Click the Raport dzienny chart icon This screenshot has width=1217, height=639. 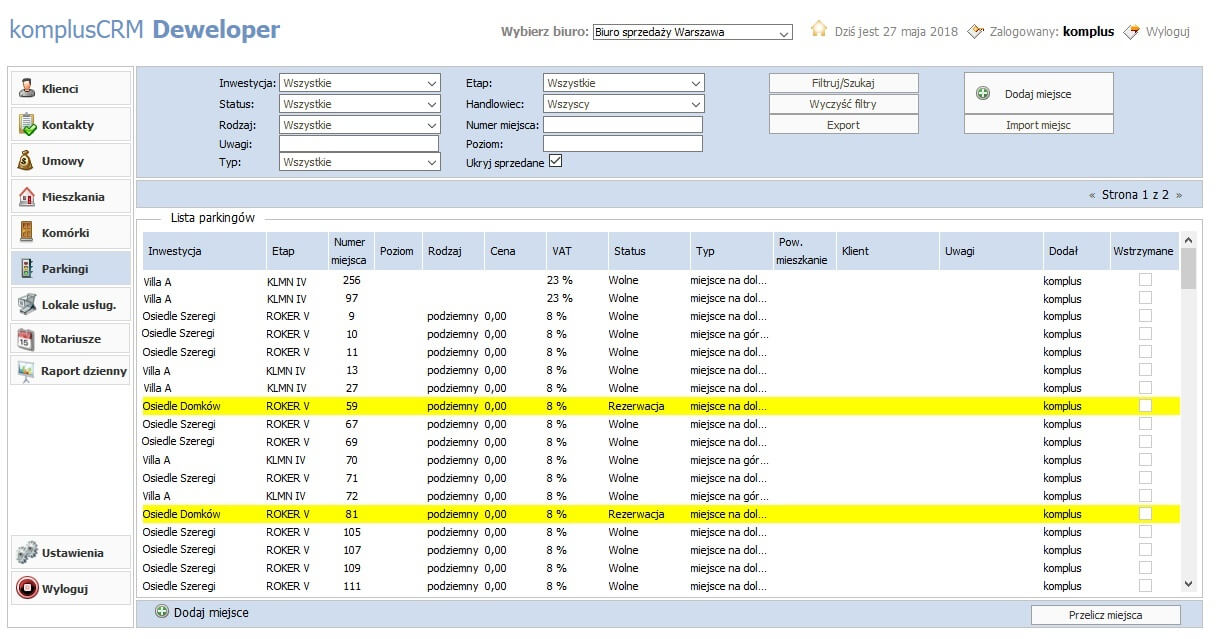pos(27,371)
